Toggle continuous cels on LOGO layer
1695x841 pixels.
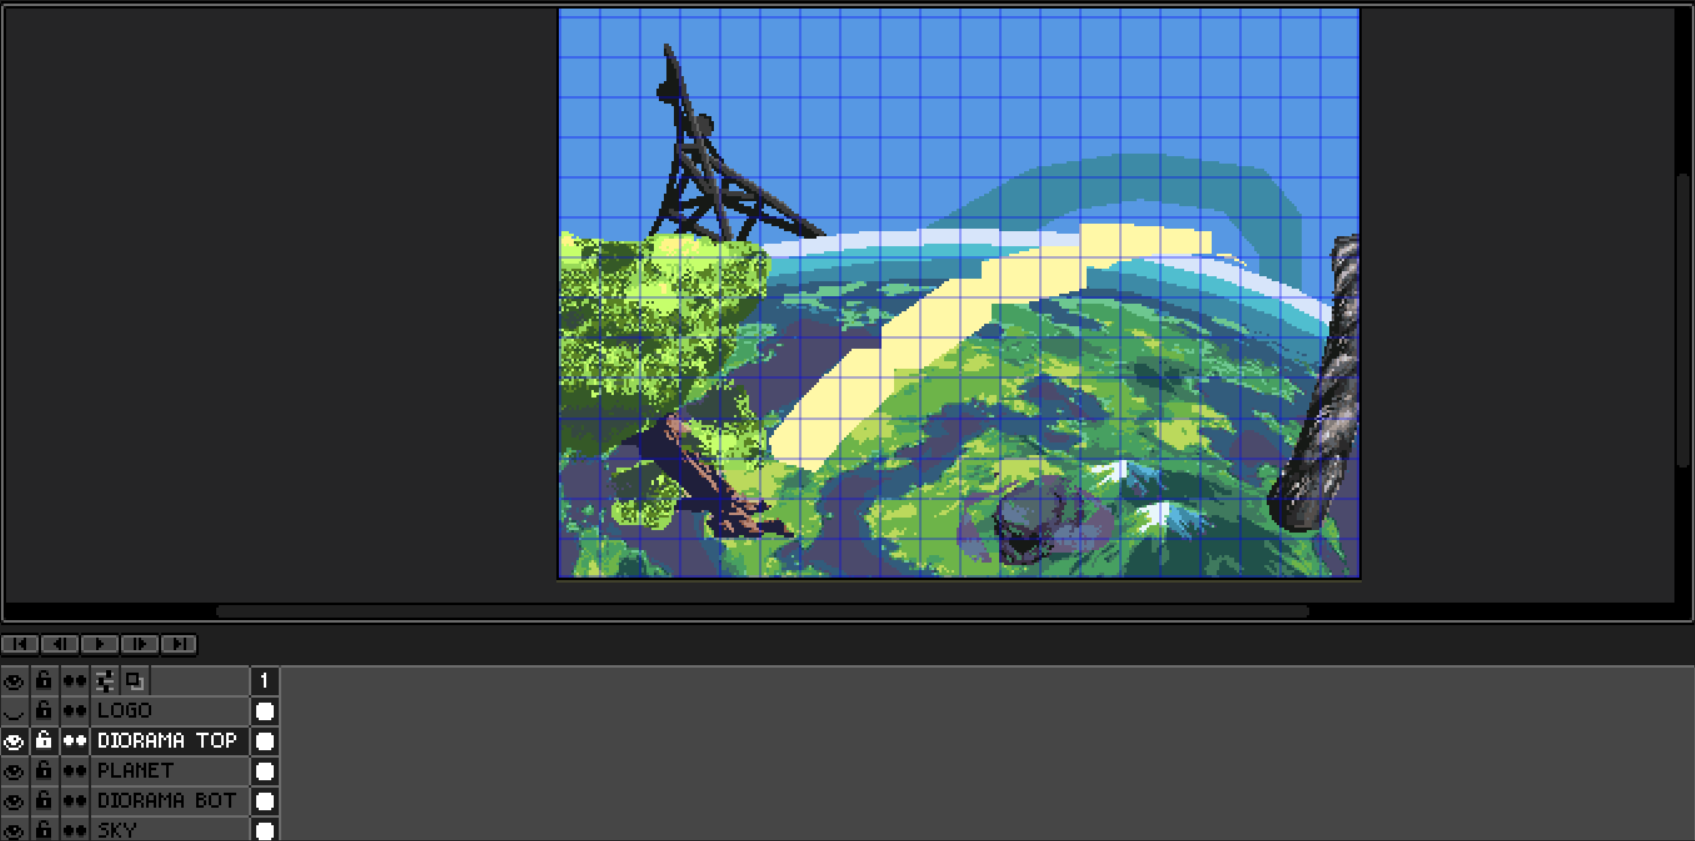(x=74, y=711)
